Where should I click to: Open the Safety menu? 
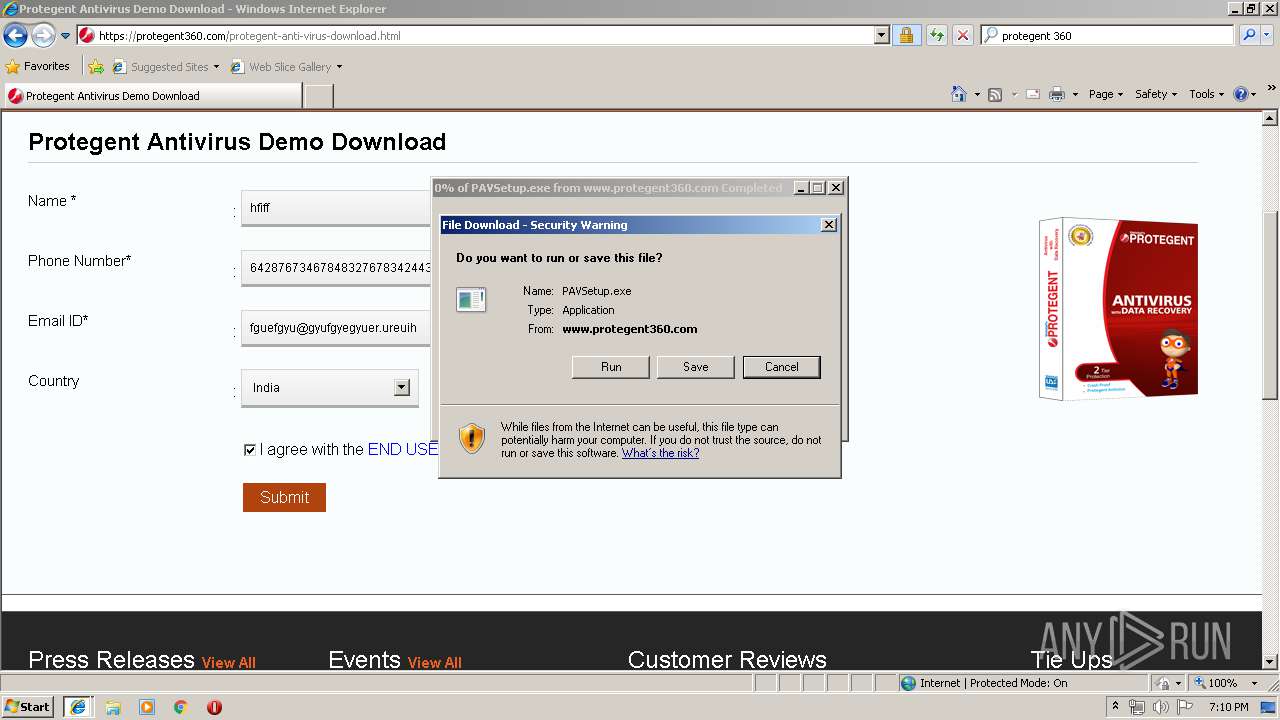pyautogui.click(x=1156, y=94)
